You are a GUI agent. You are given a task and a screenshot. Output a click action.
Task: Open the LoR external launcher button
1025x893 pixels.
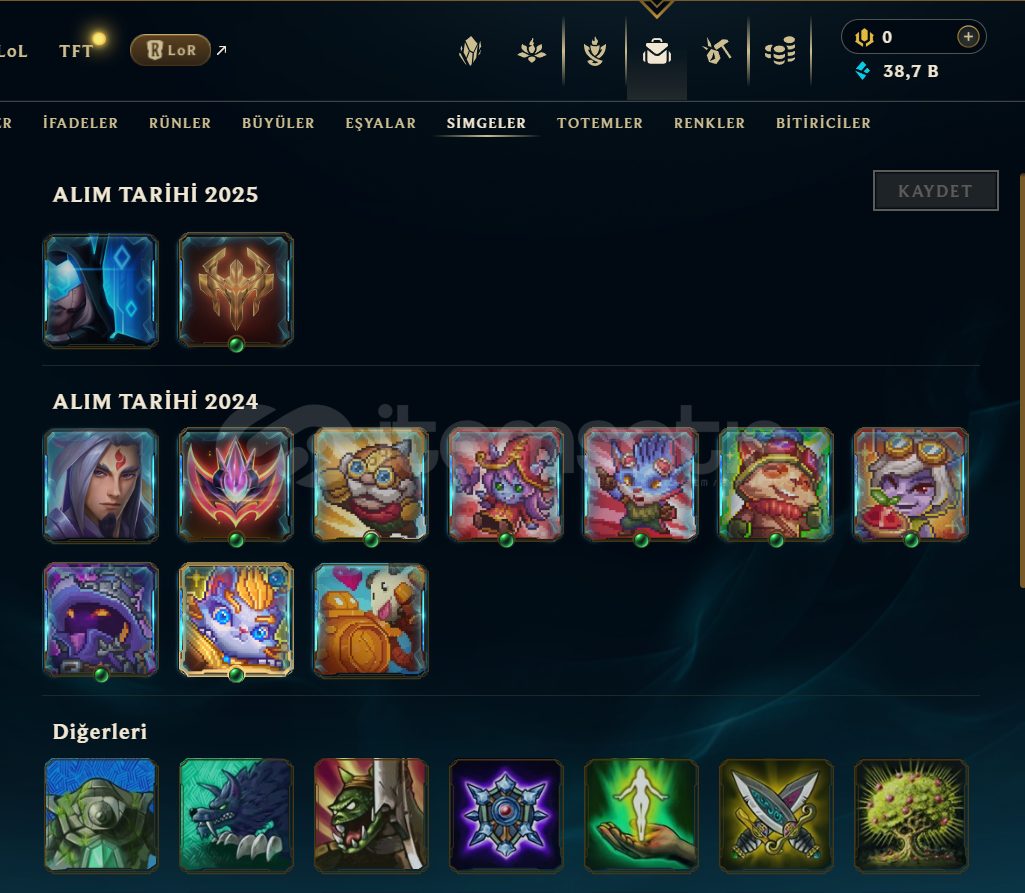171,50
